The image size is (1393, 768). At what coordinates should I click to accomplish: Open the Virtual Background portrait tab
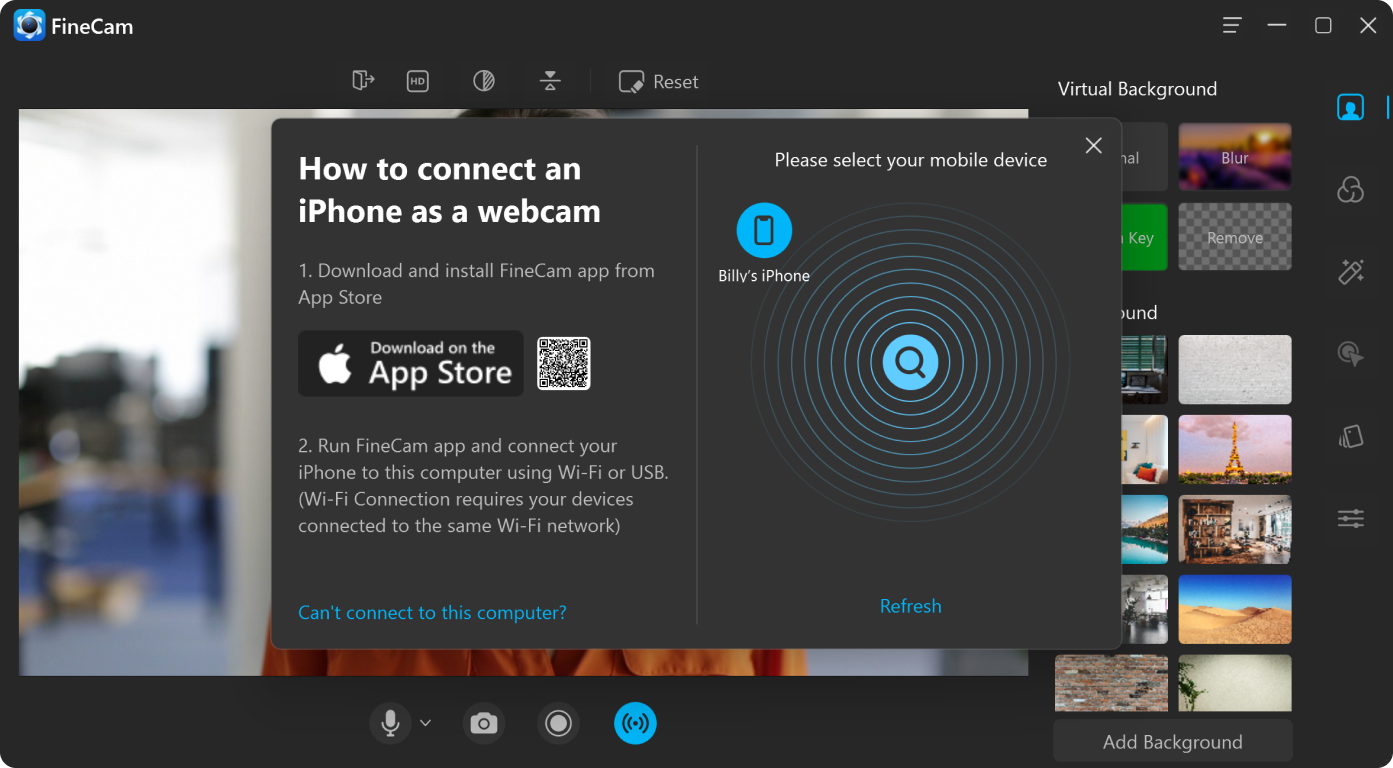point(1350,107)
